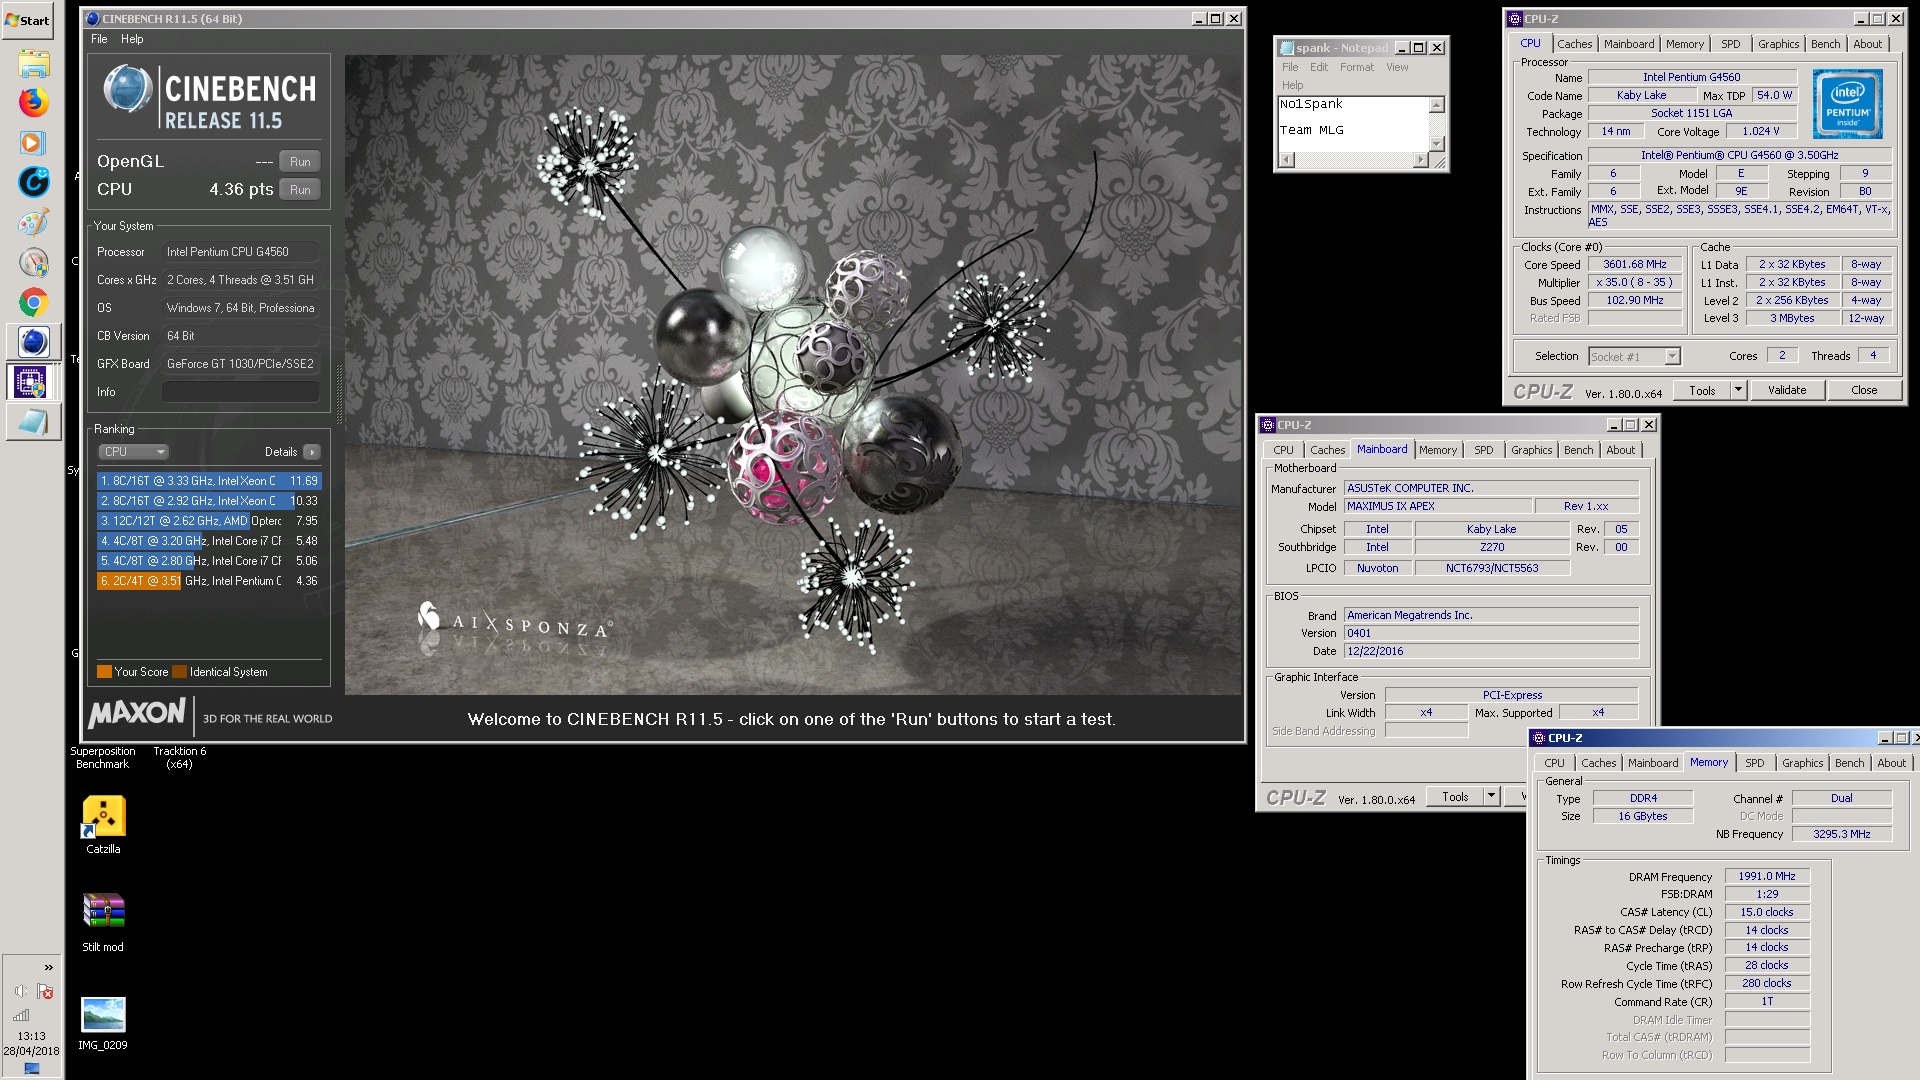Open Notepad View menu
This screenshot has width=1920, height=1080.
(x=1397, y=67)
